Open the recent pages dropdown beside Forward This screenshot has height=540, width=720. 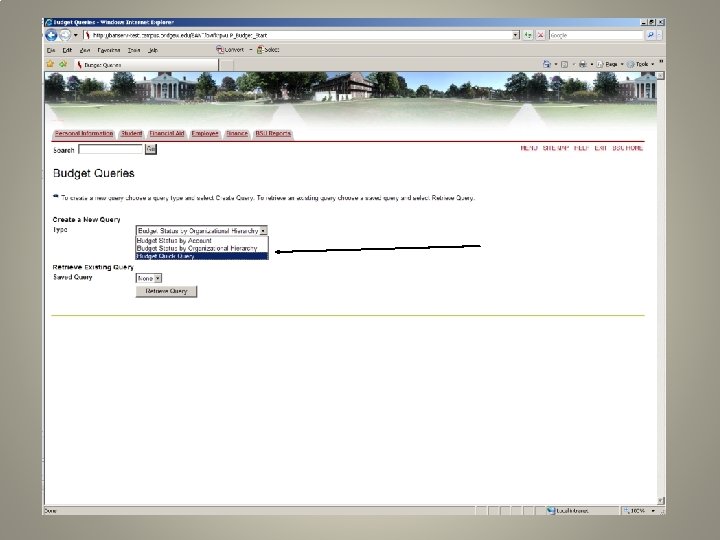(x=76, y=35)
